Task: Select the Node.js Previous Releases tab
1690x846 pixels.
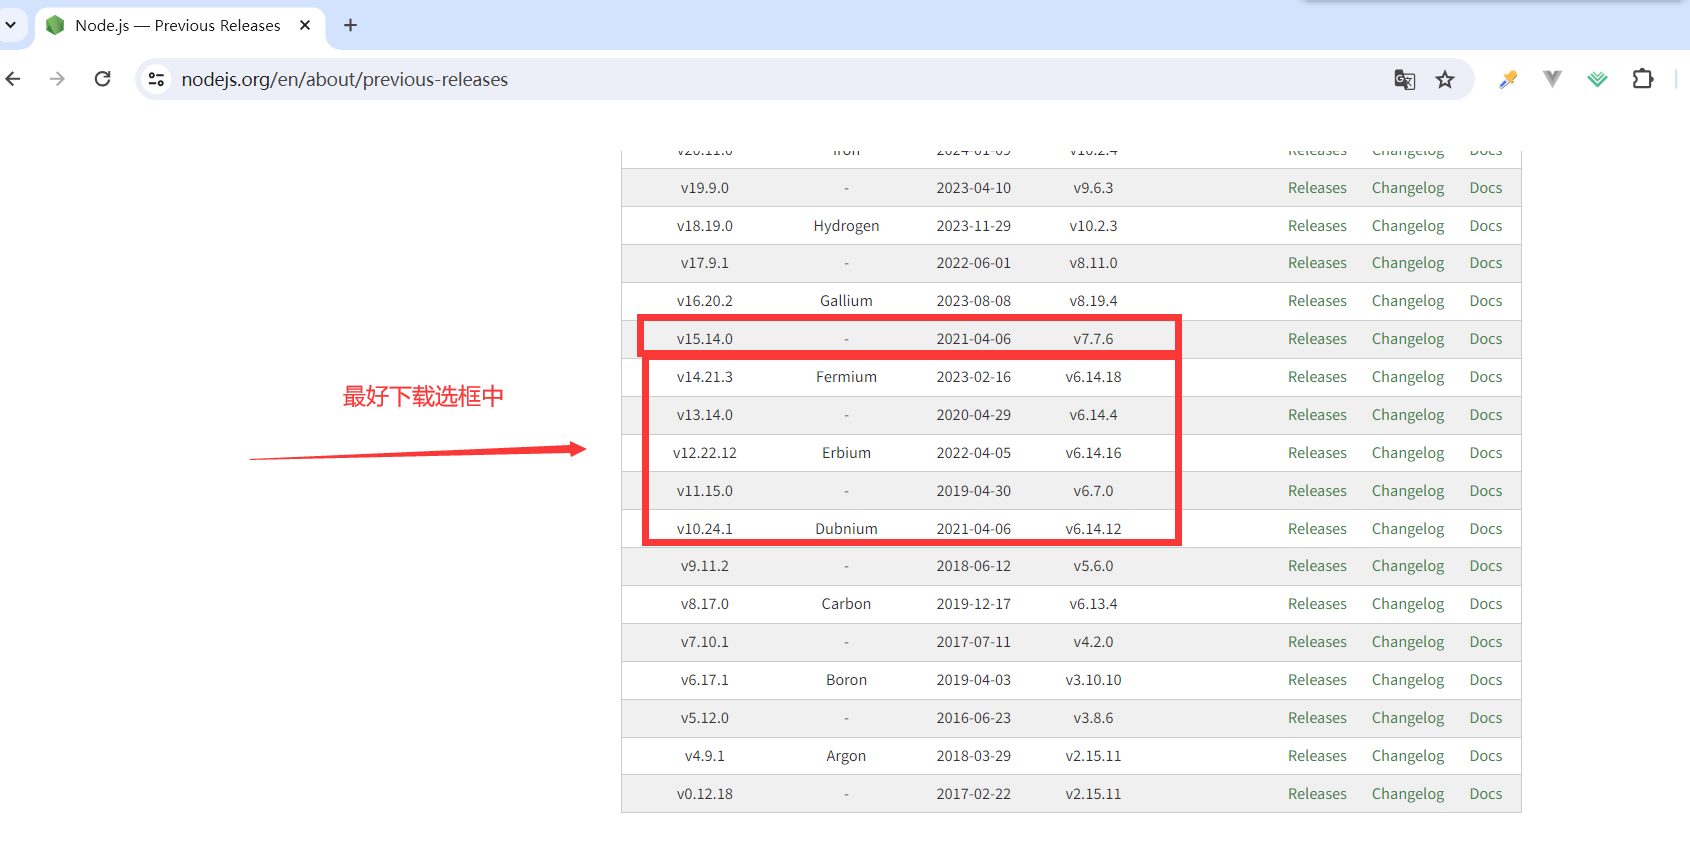Action: point(178,25)
